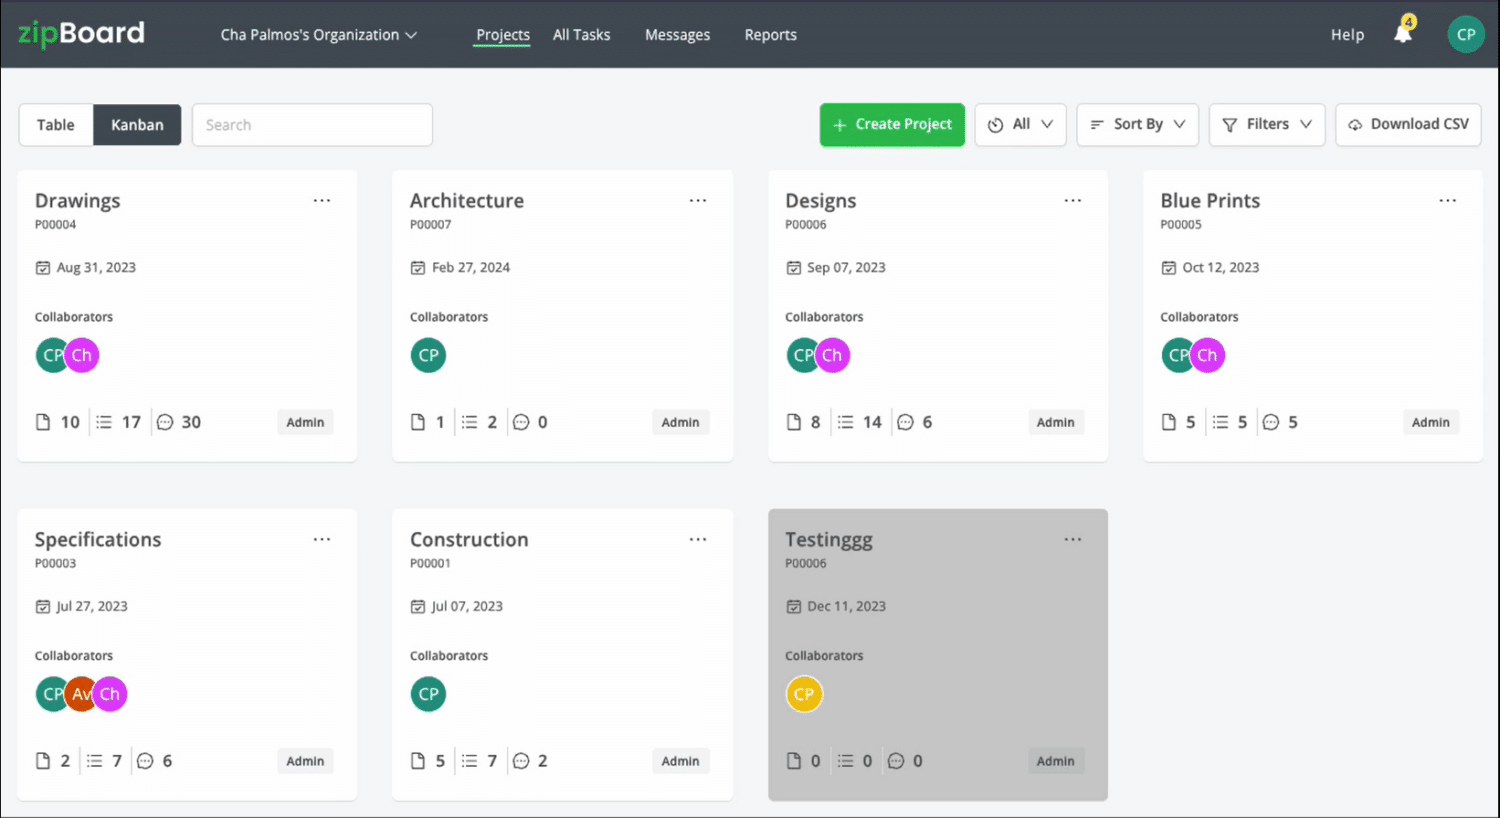Switch to the Reports tab
The image size is (1500, 818).
pos(770,33)
